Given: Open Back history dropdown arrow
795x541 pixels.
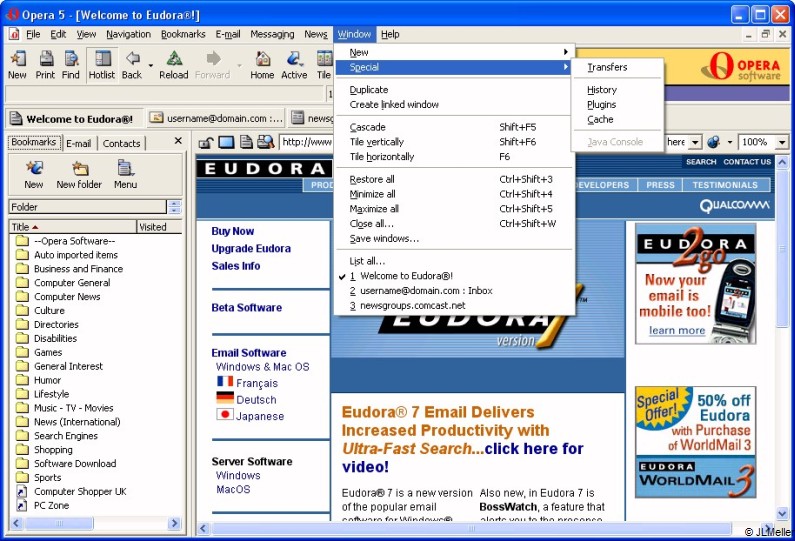Looking at the screenshot, I should (x=151, y=65).
